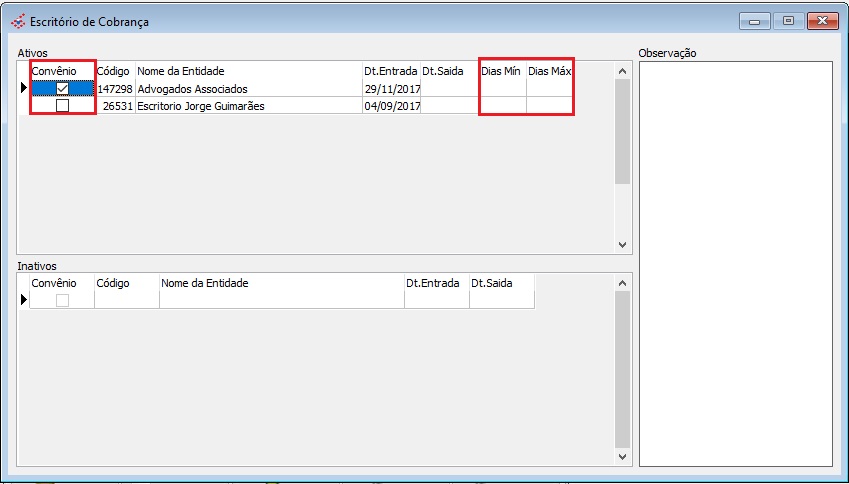Check the Convênio box for Escritorio Jorge Guimarães
The height and width of the screenshot is (484, 849).
tap(62, 106)
